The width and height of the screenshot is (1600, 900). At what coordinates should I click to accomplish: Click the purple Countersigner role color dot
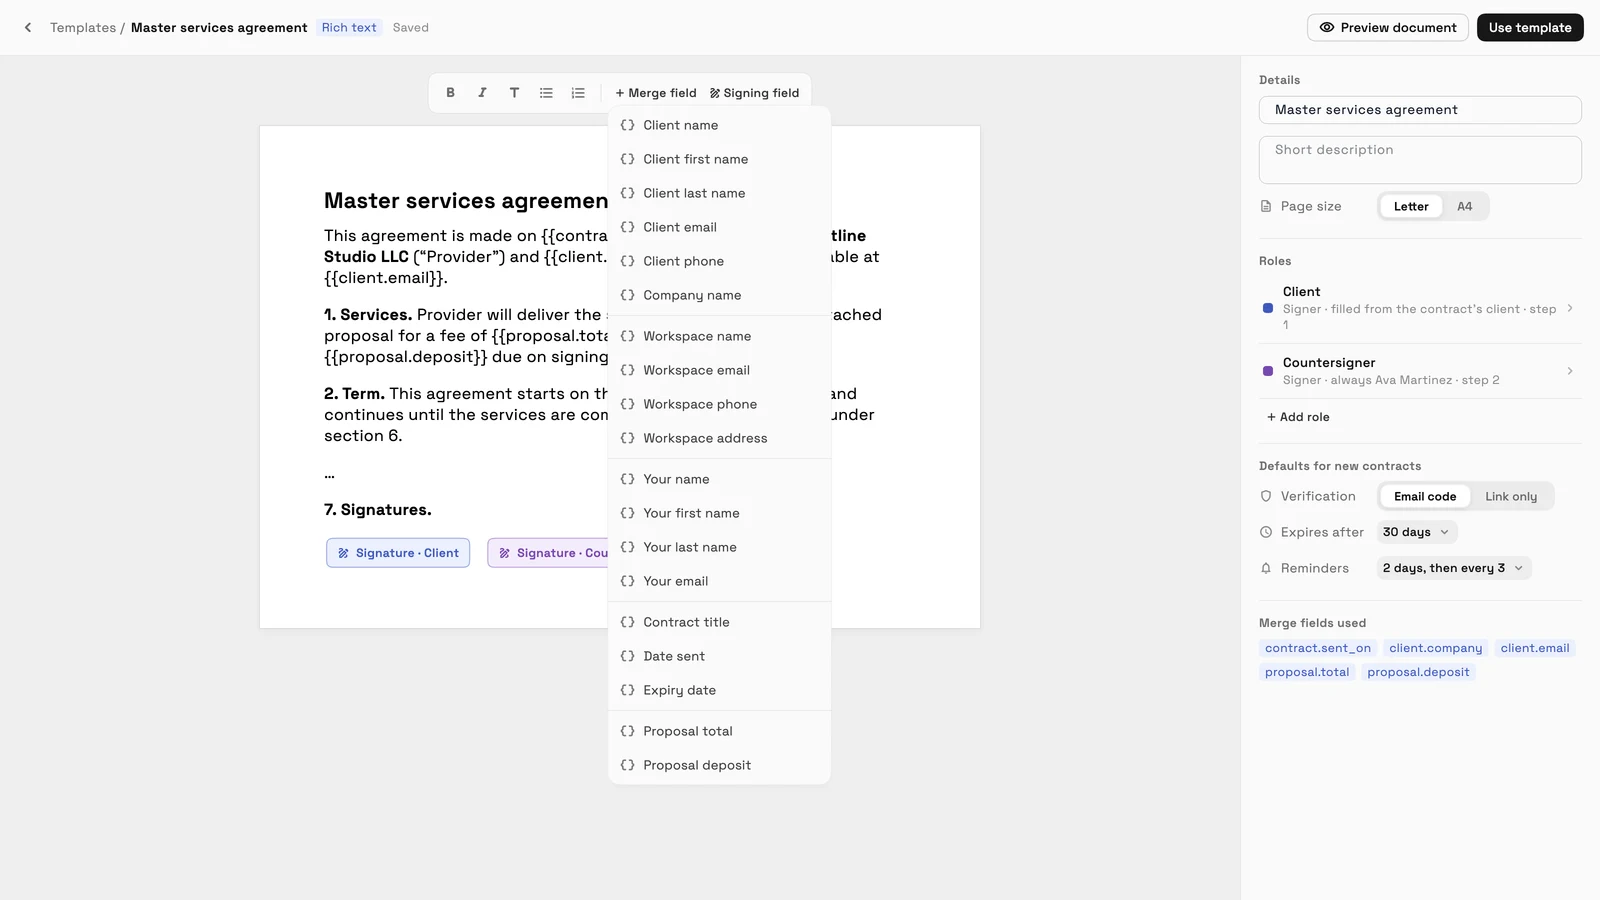click(1268, 371)
